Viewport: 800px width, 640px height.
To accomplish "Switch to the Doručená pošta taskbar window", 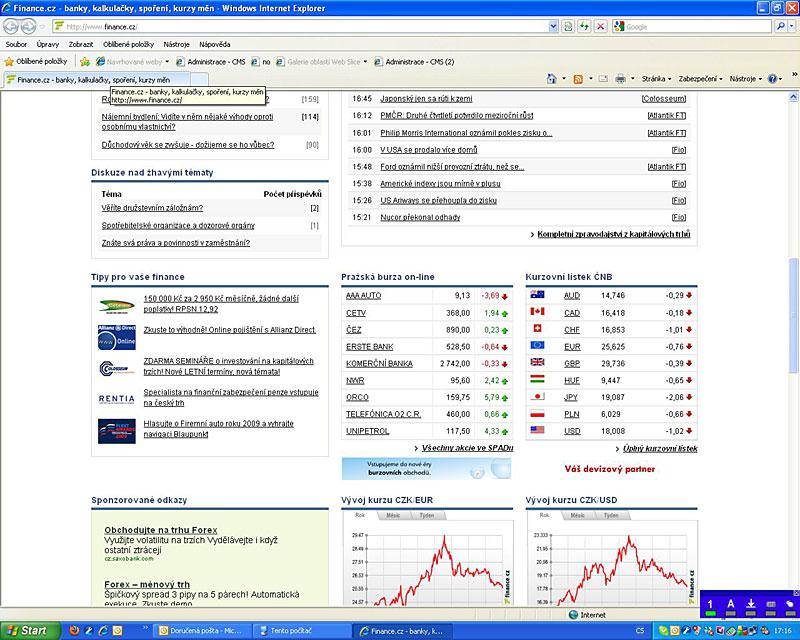I will tap(202, 631).
